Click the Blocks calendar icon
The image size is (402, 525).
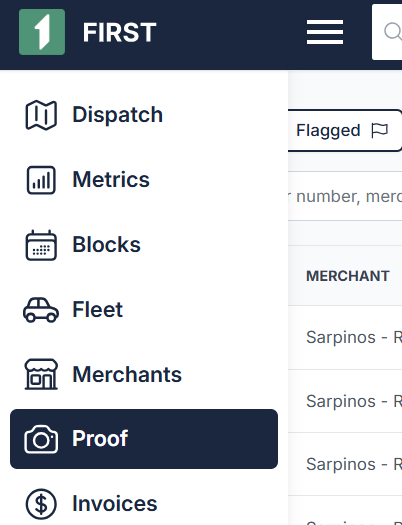41,245
